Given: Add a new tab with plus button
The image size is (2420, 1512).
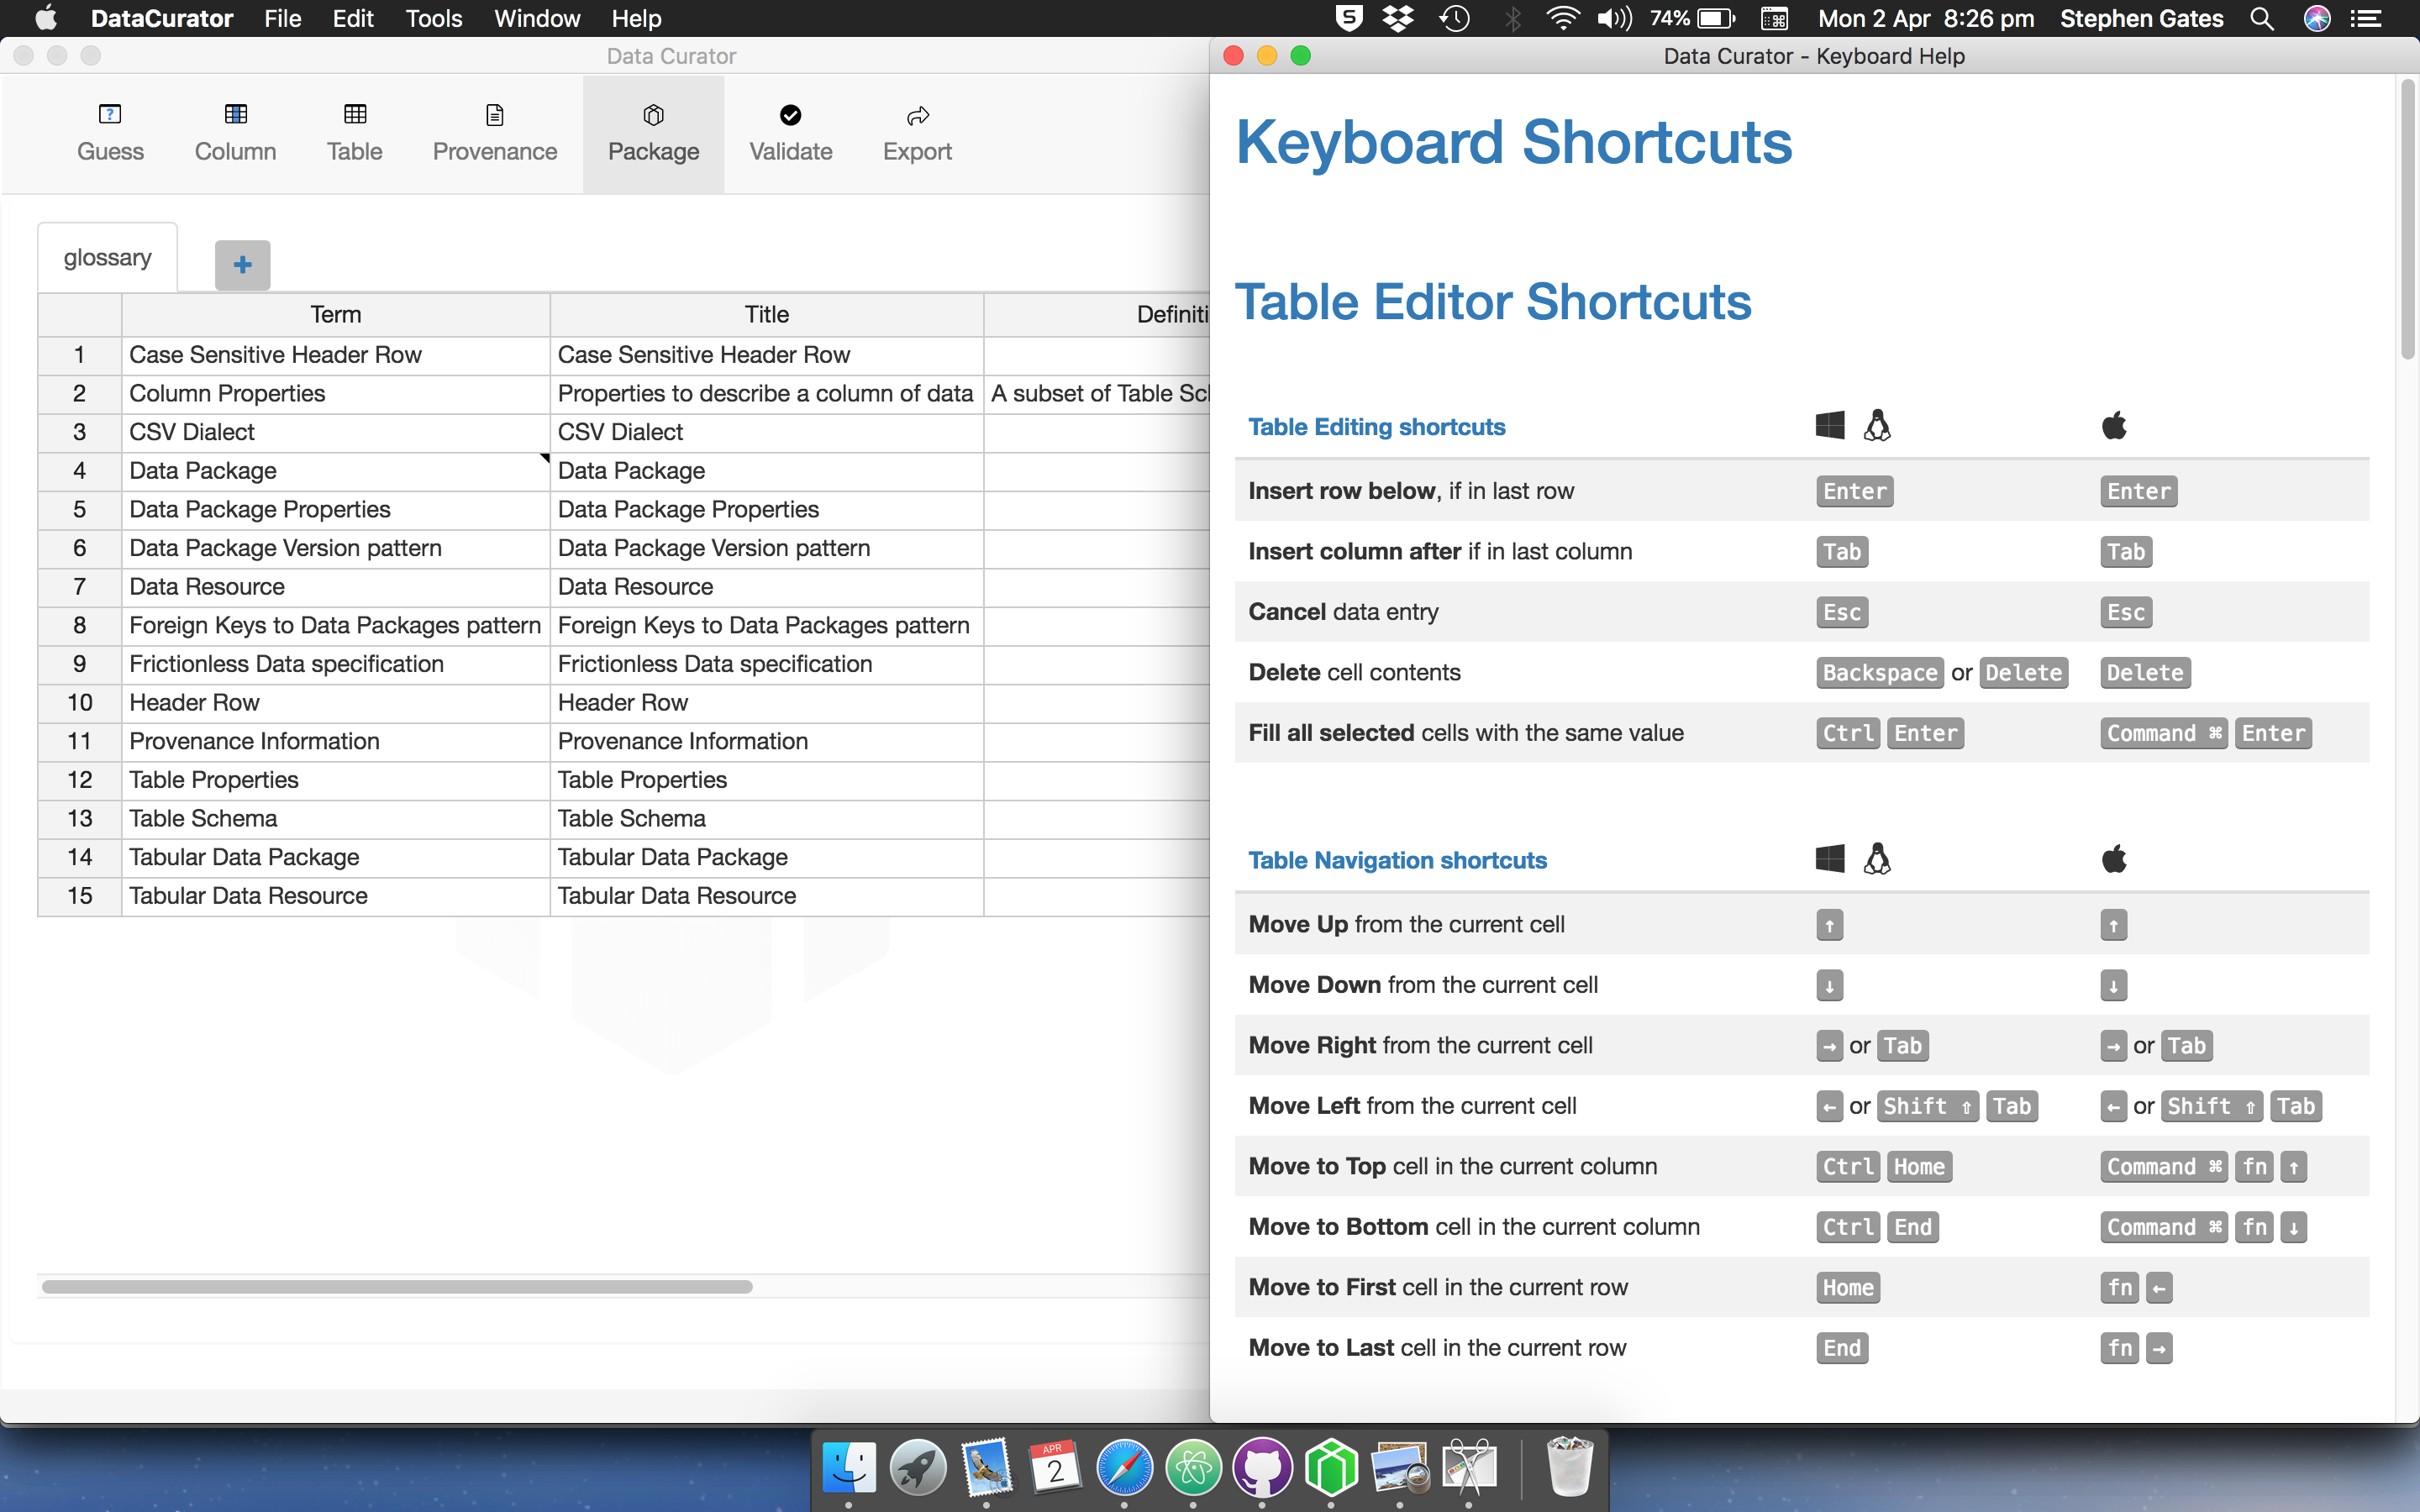Looking at the screenshot, I should click(242, 265).
